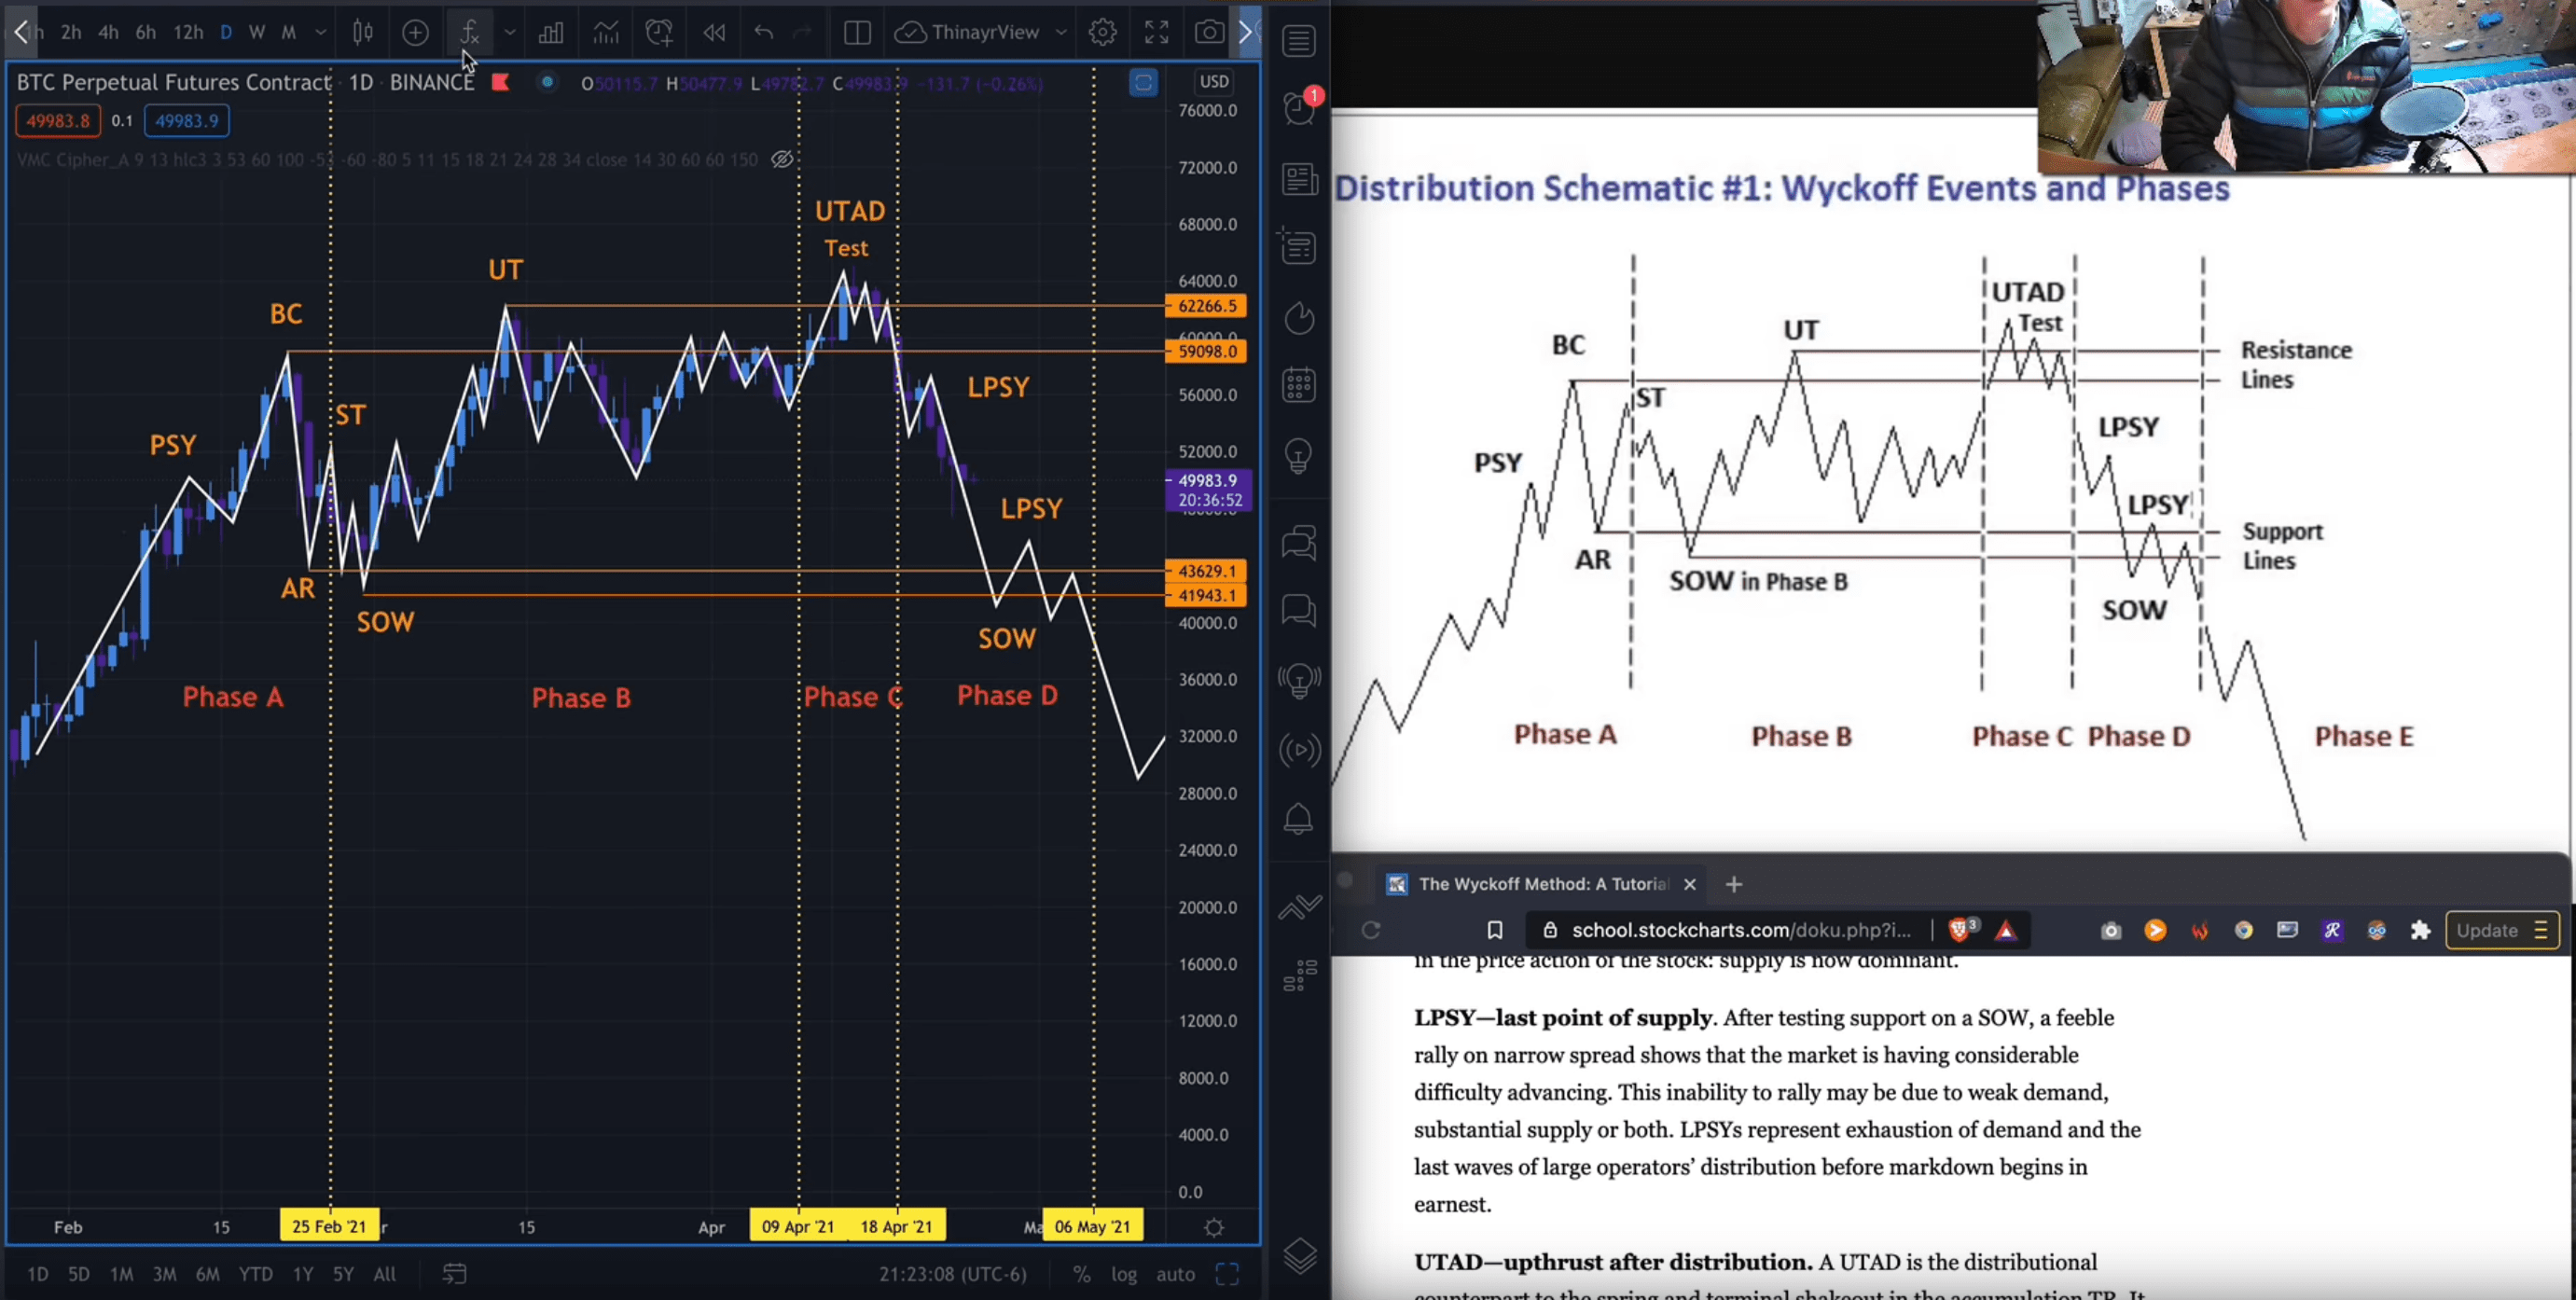Toggle log scale on price axis
Screen dimensions: 2576x1300
[1124, 1273]
